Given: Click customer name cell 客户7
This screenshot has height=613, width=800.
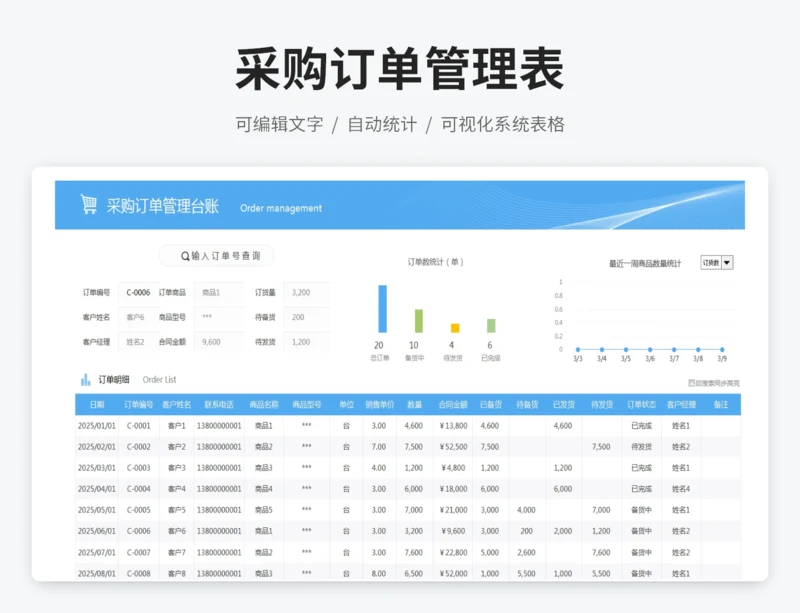Looking at the screenshot, I should (x=177, y=553).
